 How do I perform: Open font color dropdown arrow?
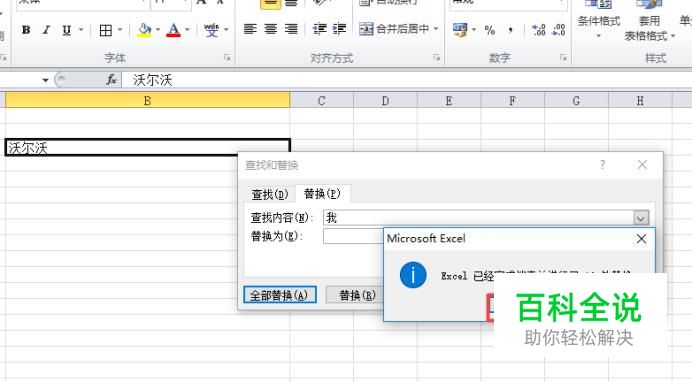point(187,30)
